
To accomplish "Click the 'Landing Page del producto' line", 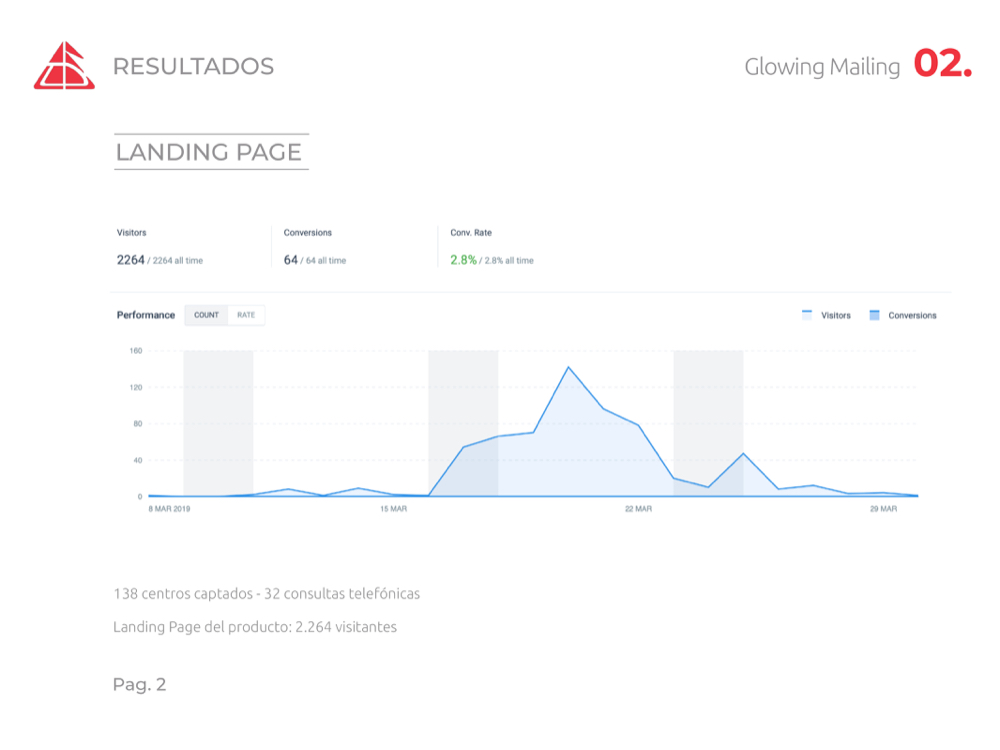I will point(255,627).
